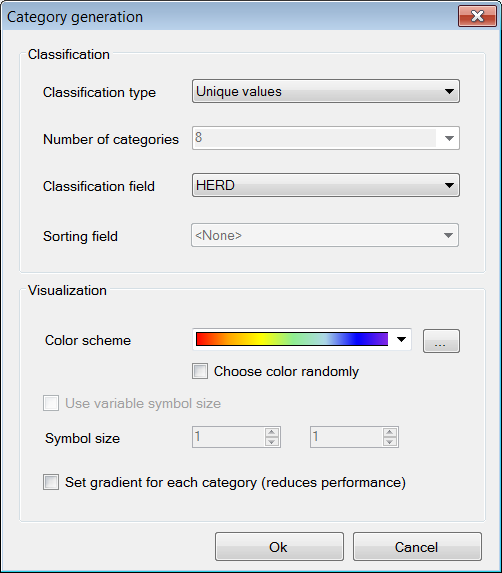Close the Category generation dialog

(477, 16)
